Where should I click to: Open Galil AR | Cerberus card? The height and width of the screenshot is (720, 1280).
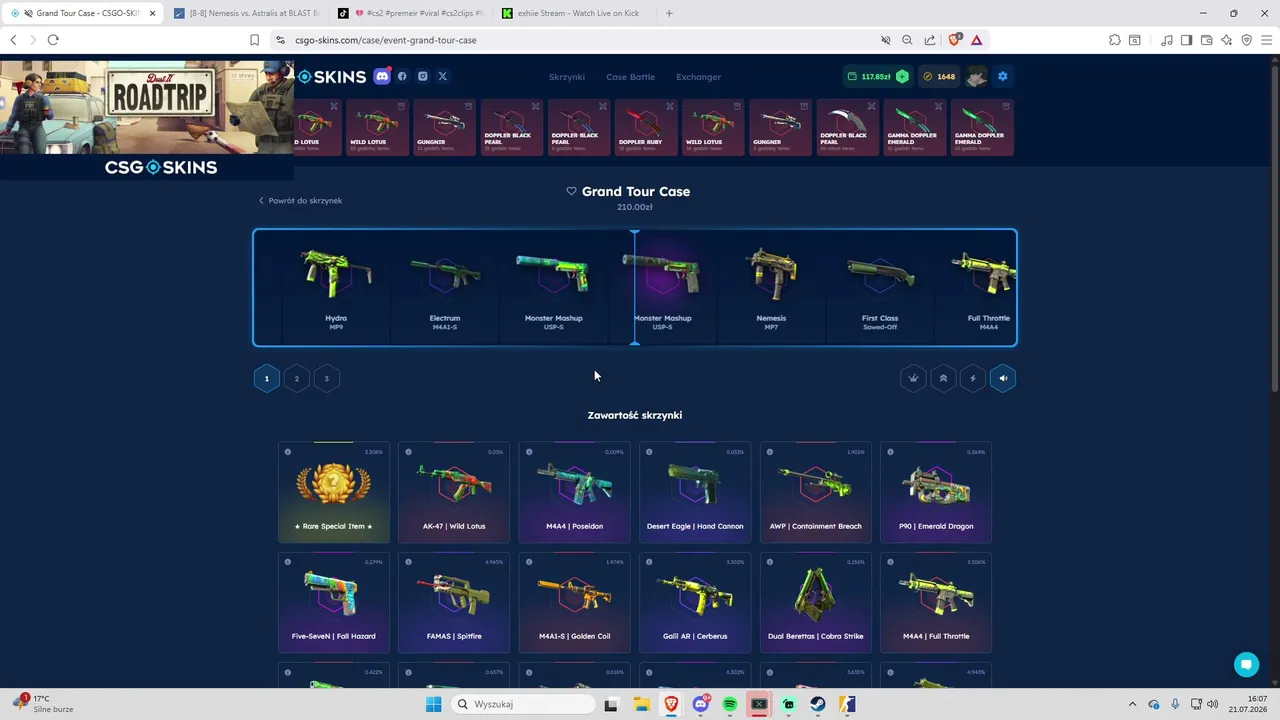[x=695, y=602]
